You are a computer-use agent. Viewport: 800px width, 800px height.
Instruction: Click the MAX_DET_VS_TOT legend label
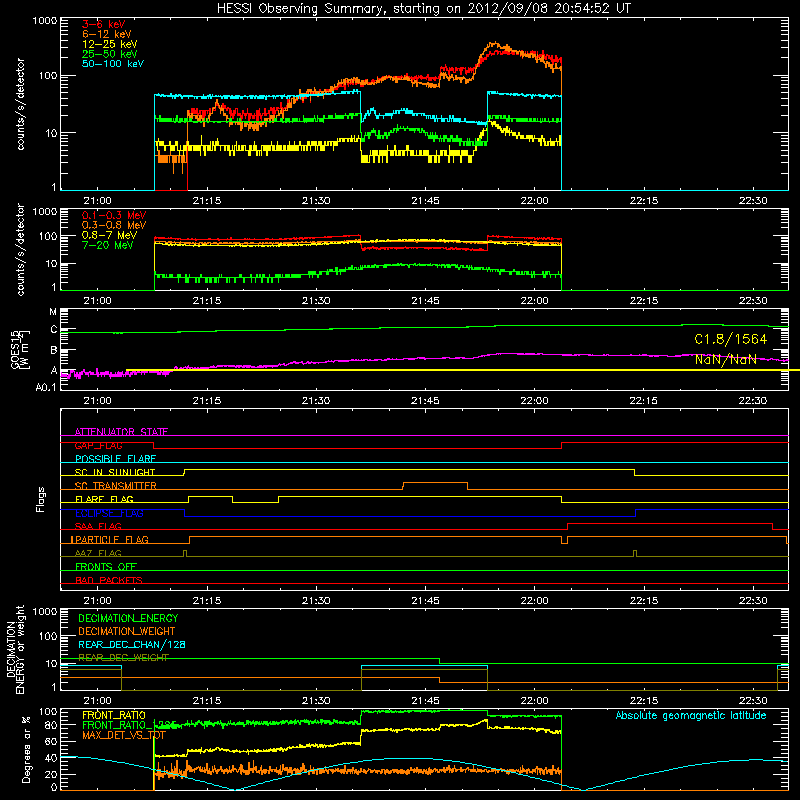(x=124, y=735)
